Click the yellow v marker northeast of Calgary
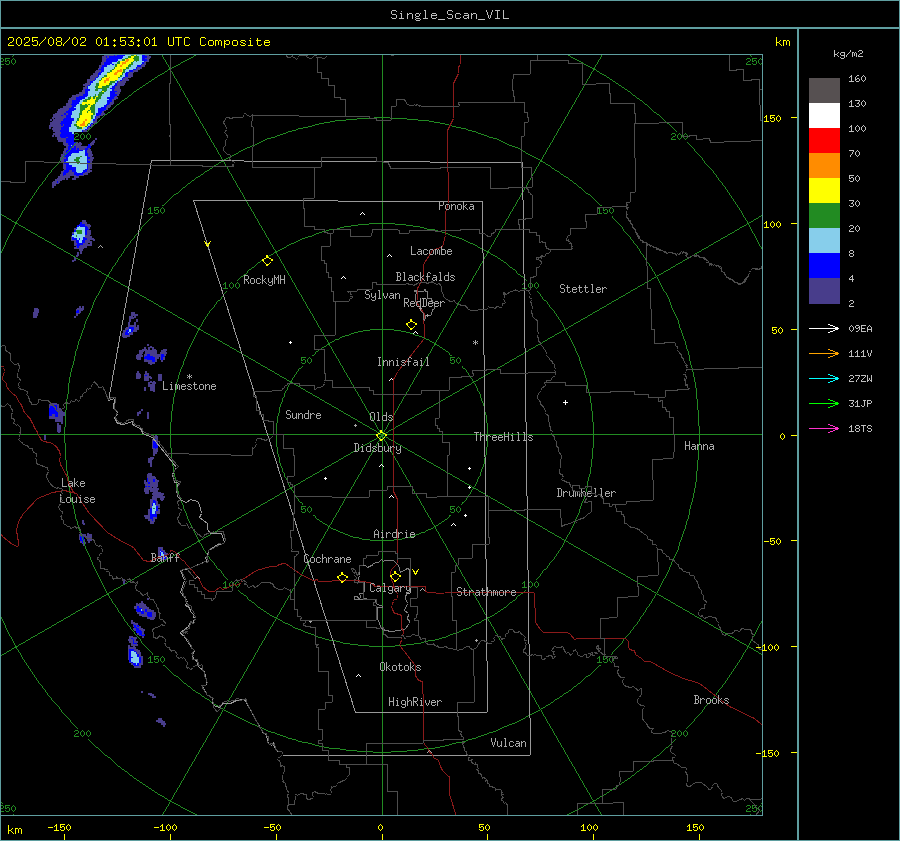900x841 pixels. point(416,572)
